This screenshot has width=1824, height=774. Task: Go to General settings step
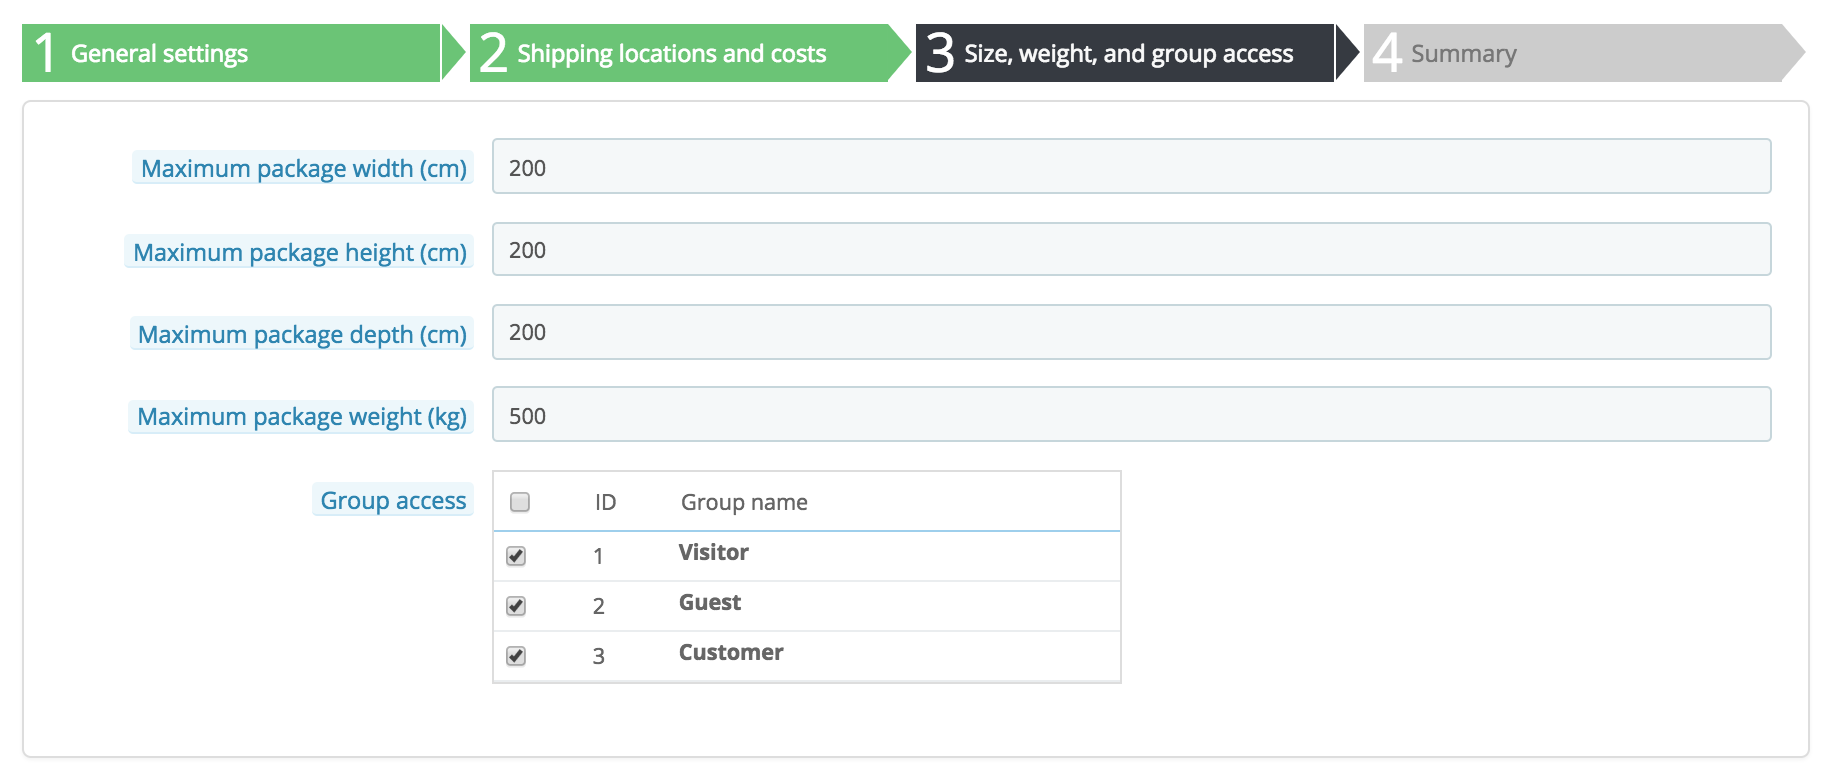point(231,53)
